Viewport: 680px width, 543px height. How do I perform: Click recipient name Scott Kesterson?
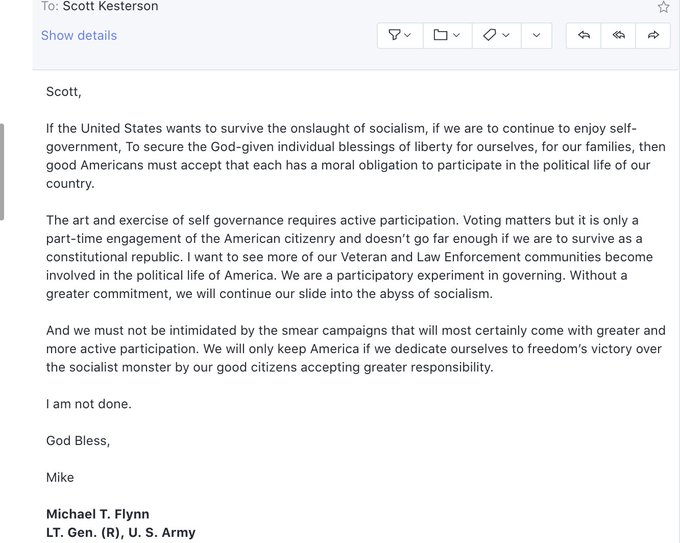[x=110, y=7]
